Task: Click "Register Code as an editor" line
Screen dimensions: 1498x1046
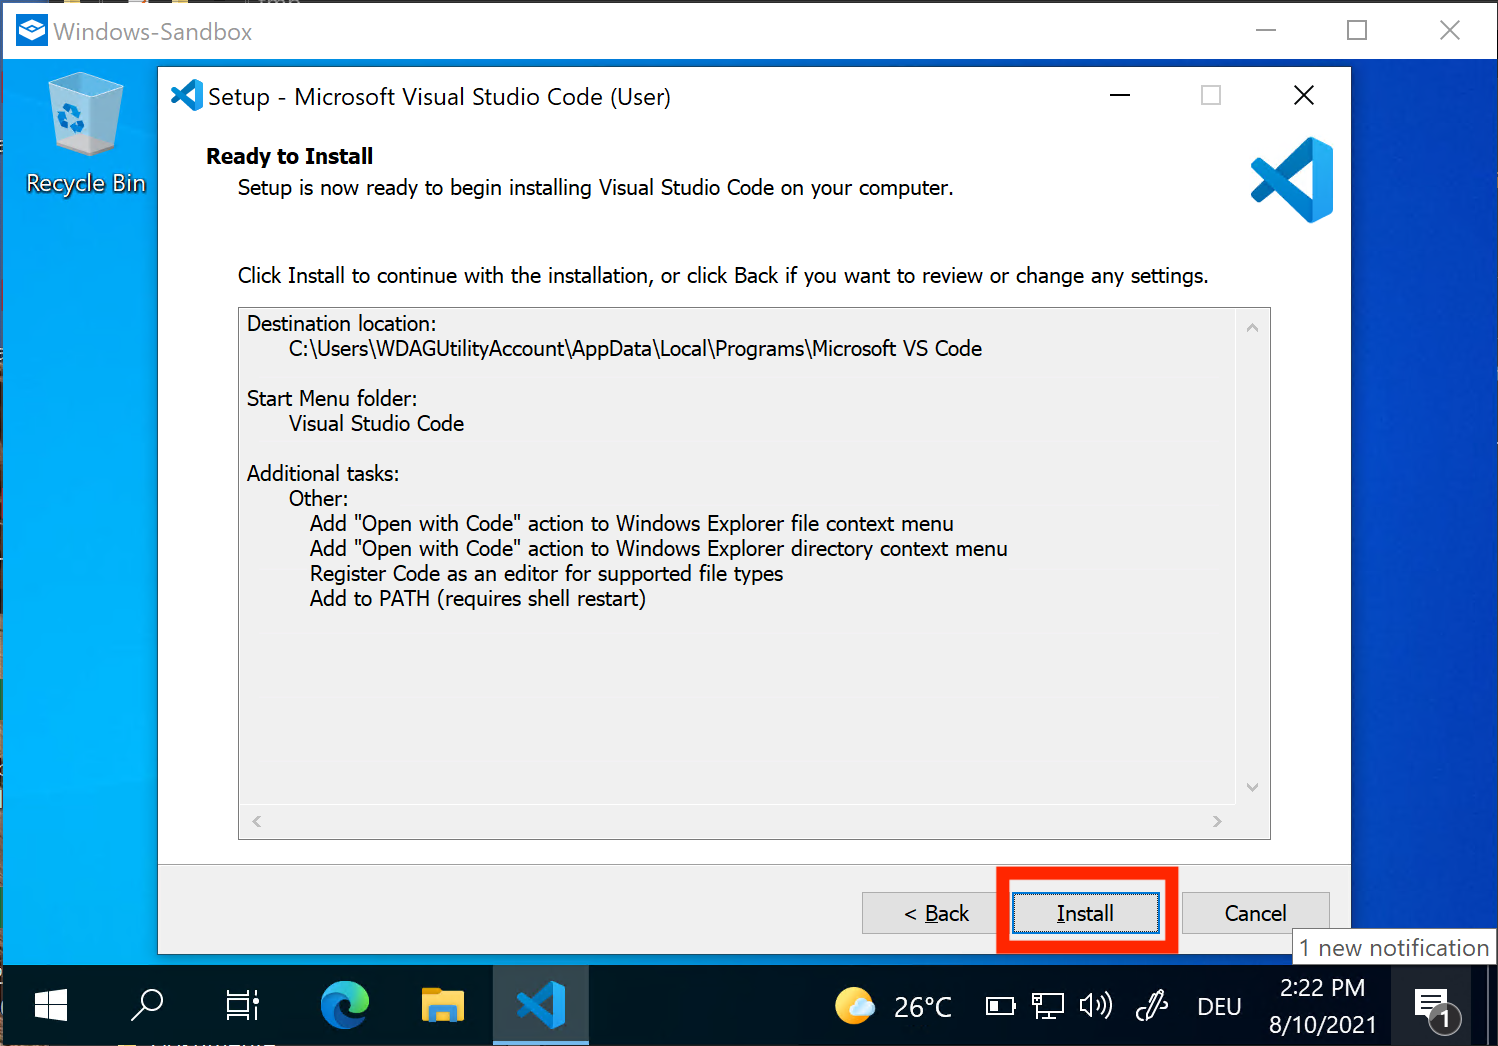Action: point(546,574)
